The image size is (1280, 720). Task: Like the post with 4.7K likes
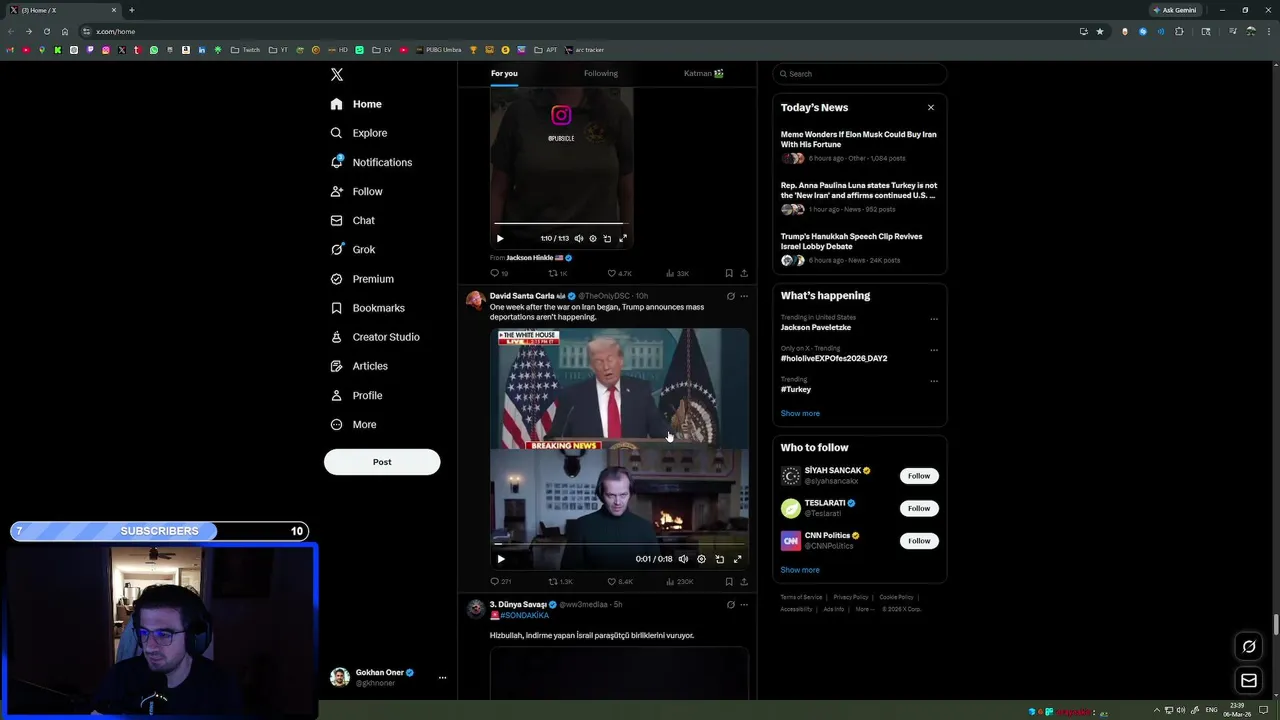click(x=620, y=273)
